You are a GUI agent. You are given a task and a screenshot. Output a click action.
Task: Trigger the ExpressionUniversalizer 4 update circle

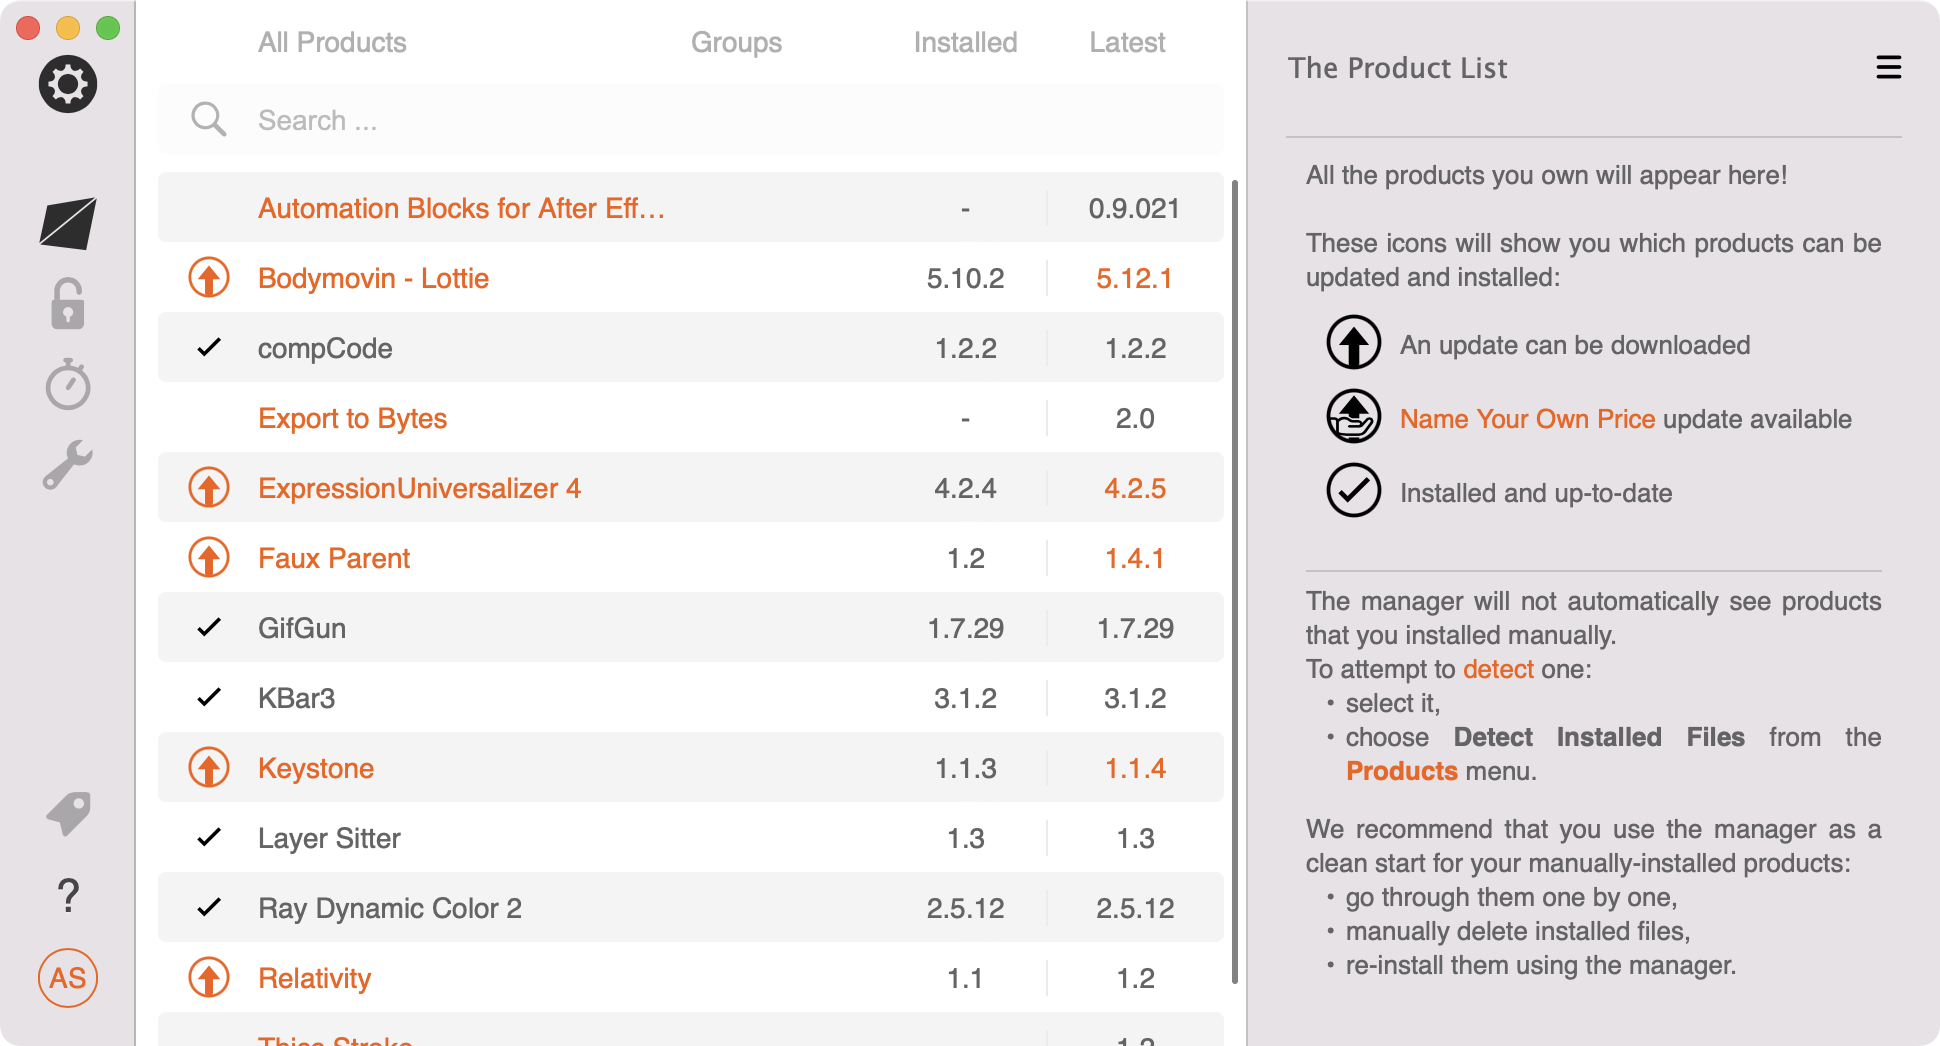point(208,488)
